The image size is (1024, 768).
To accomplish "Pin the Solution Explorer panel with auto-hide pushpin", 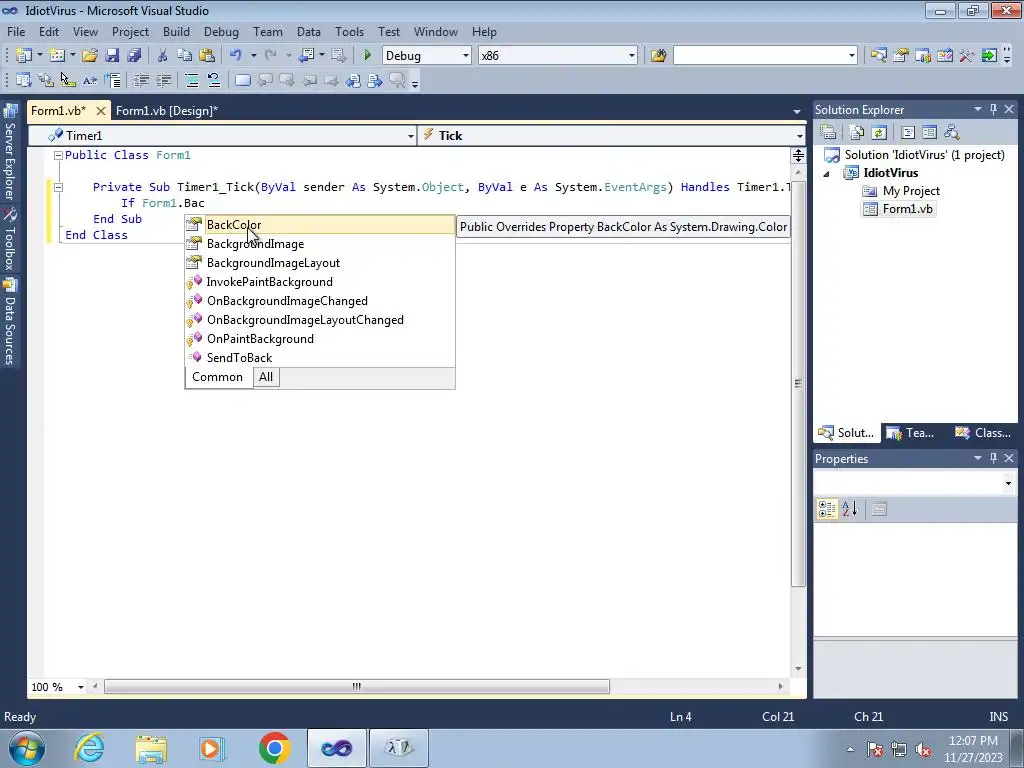I will tap(993, 110).
